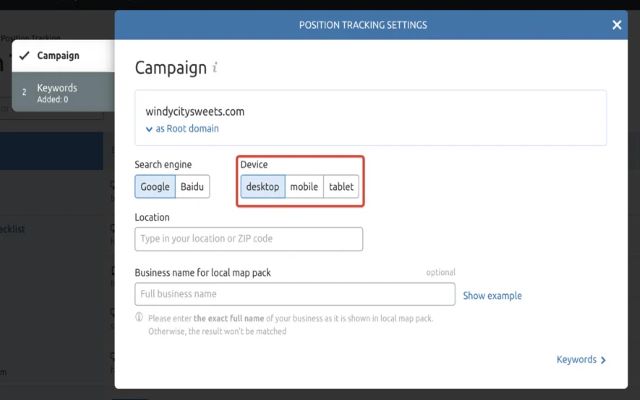Switch search engine to Baidu

pos(192,187)
